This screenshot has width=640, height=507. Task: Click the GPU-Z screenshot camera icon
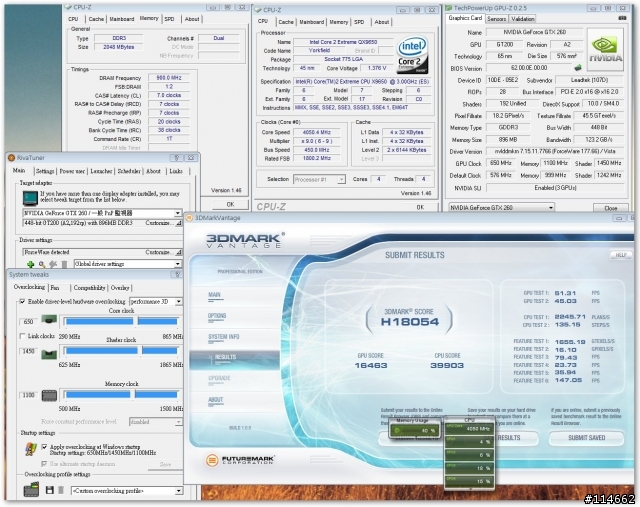622,18
